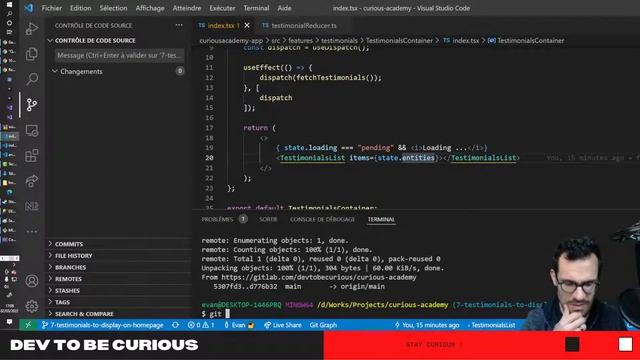
Task: Click the VS Code logo icon
Action: tap(28, 8)
